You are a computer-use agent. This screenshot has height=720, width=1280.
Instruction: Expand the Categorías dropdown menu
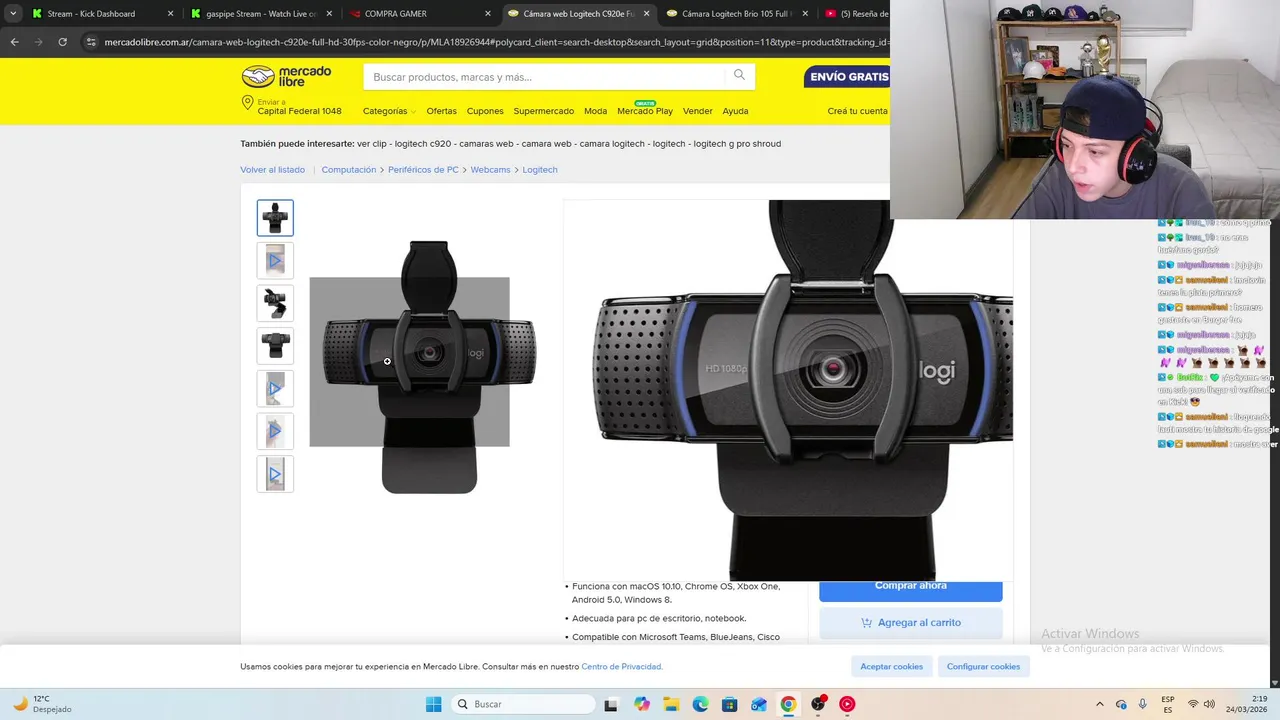(x=388, y=111)
